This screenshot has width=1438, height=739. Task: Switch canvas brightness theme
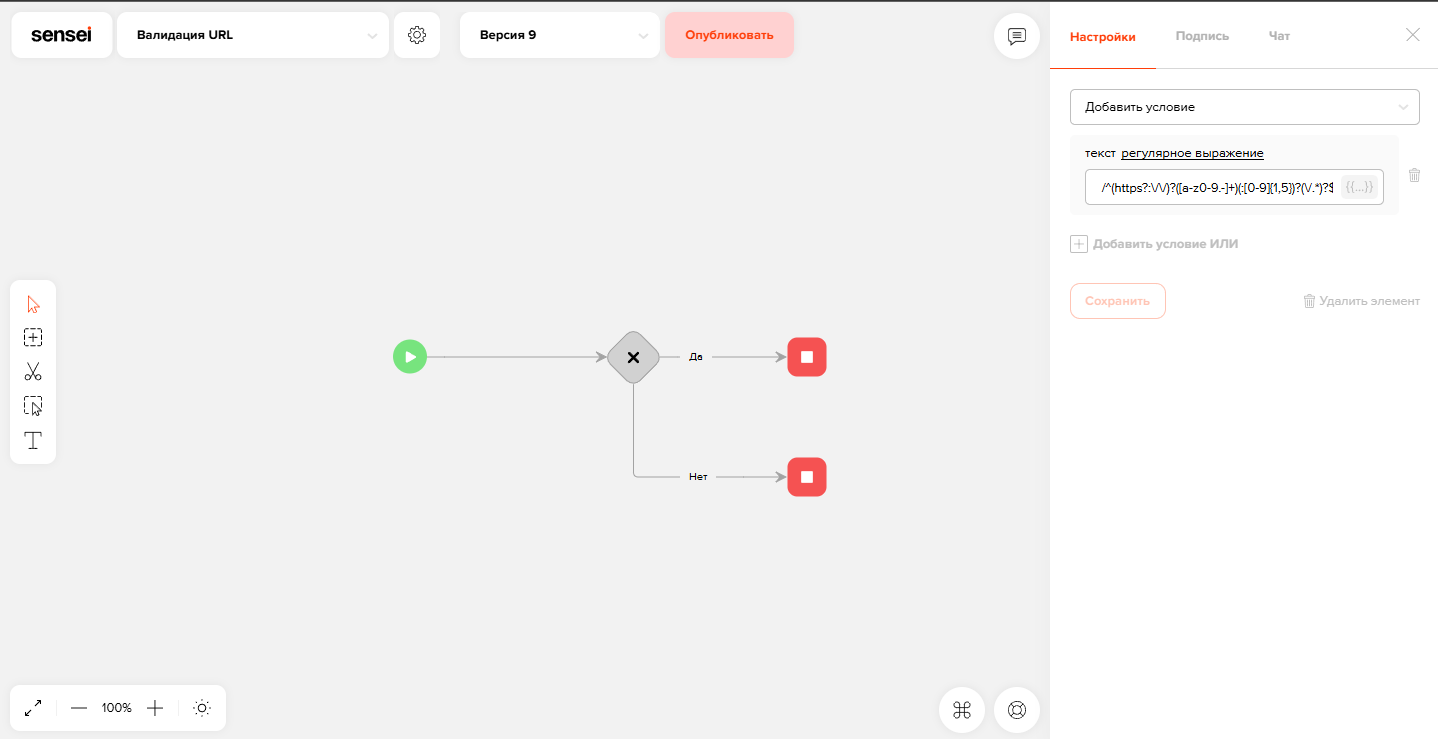click(x=202, y=708)
